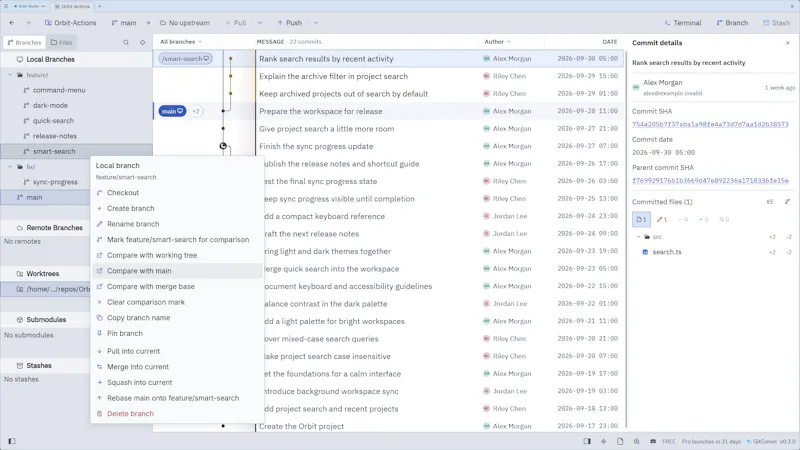
Task: Filter committed files by renamed (arrows 0)
Action: (724, 219)
